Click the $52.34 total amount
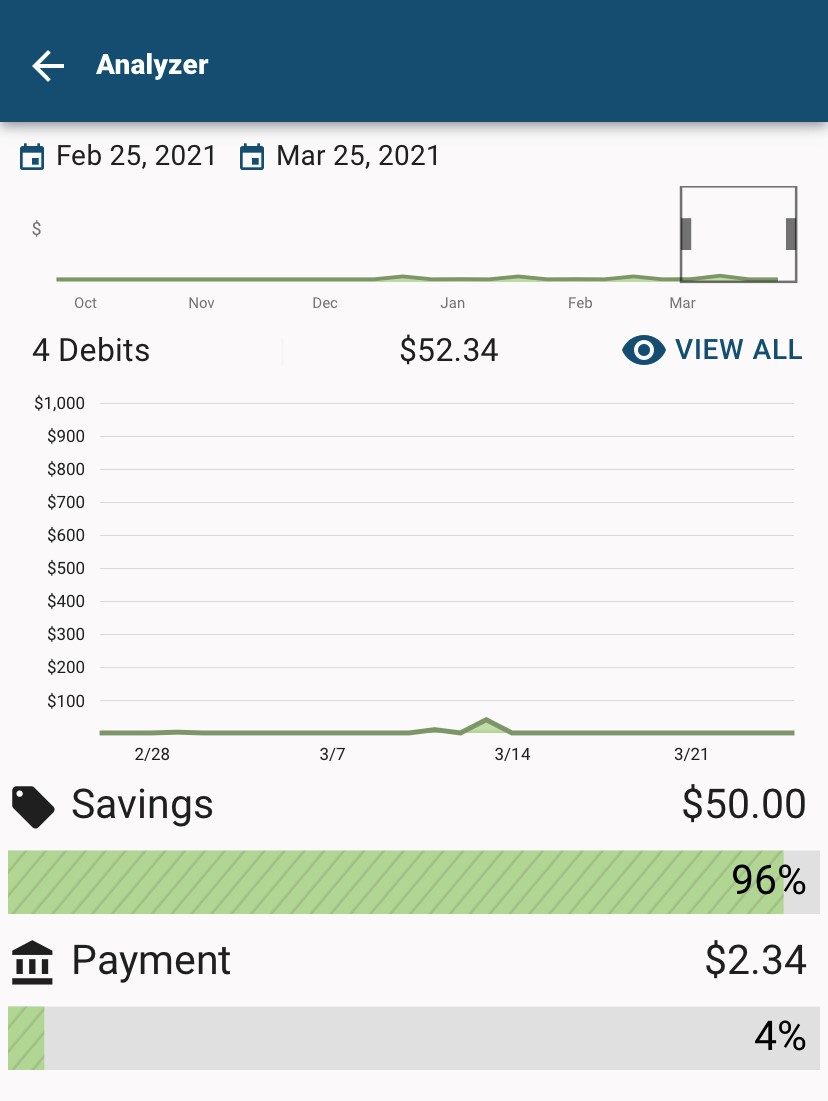This screenshot has height=1101, width=828. (449, 350)
